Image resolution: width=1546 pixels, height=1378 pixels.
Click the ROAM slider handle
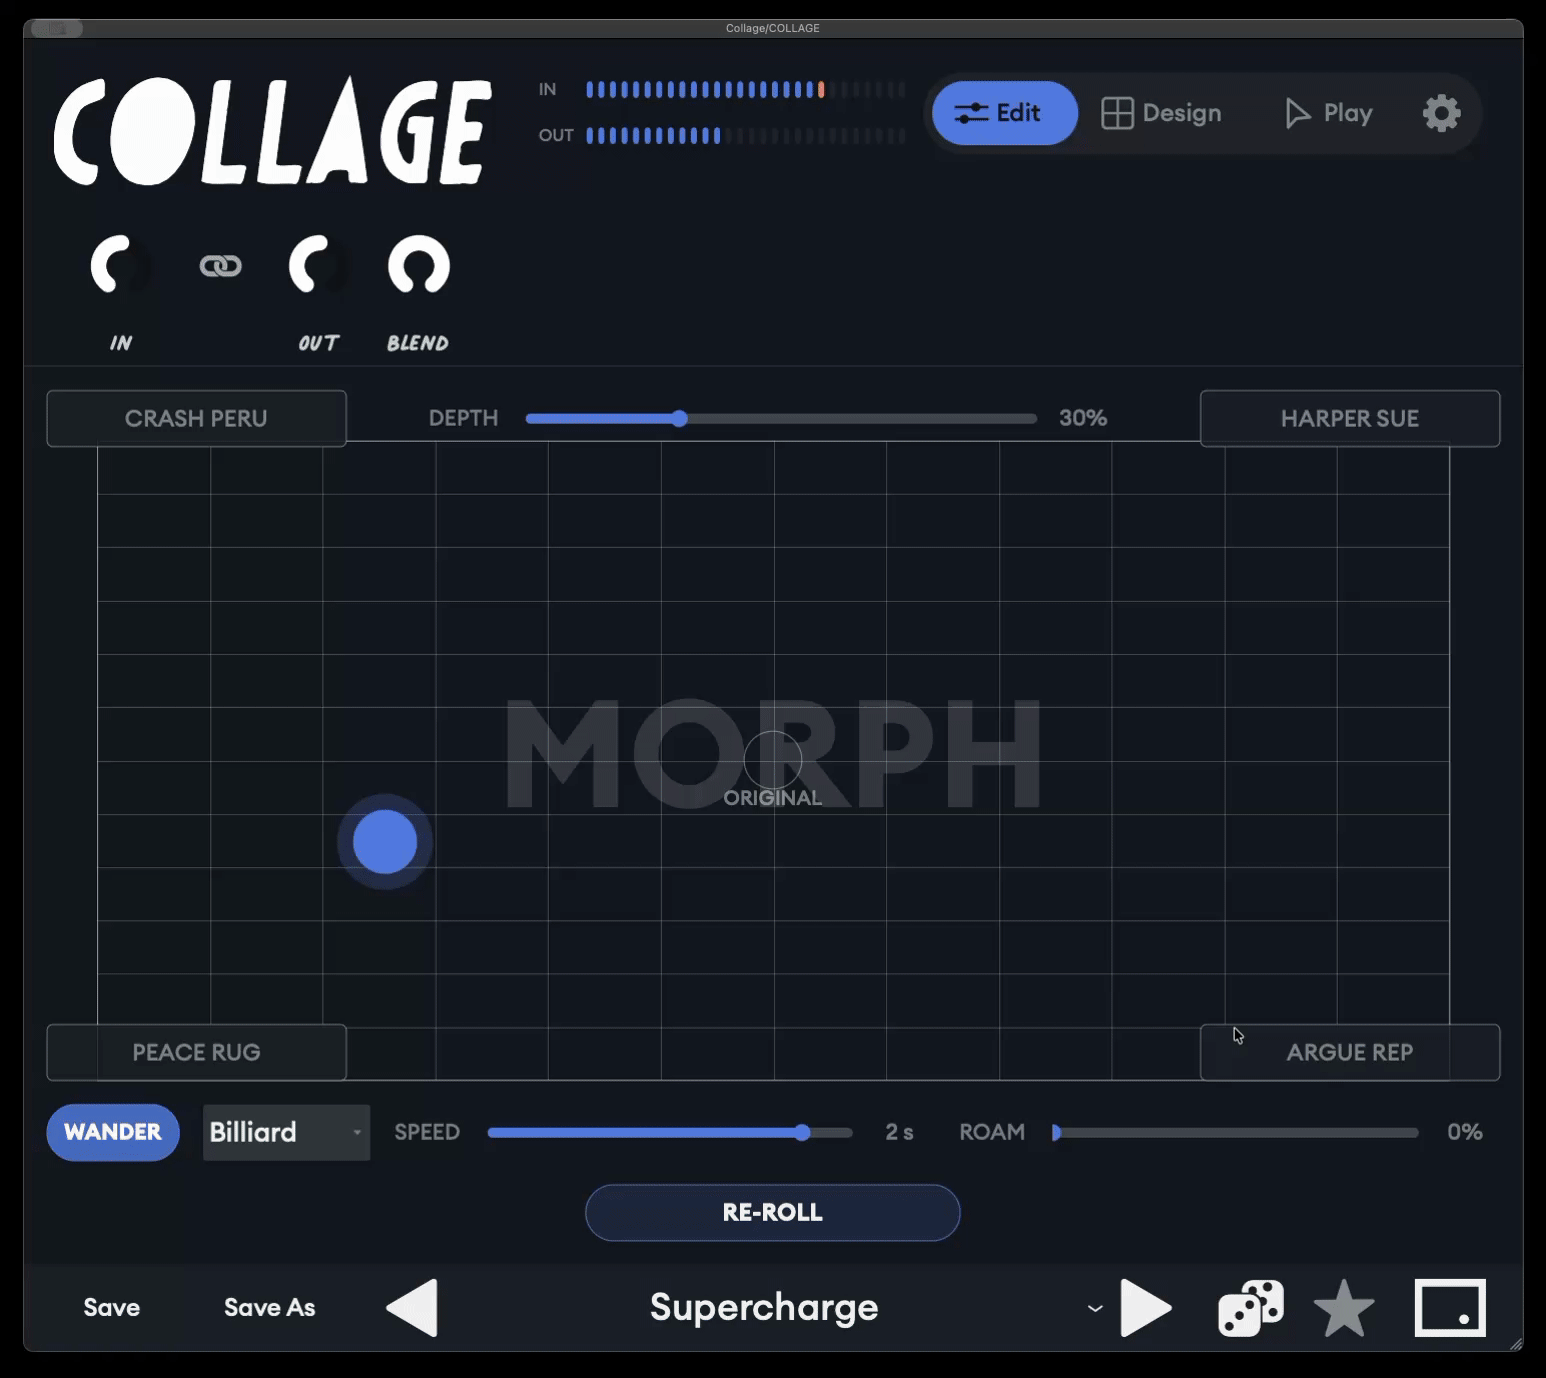(1056, 1132)
